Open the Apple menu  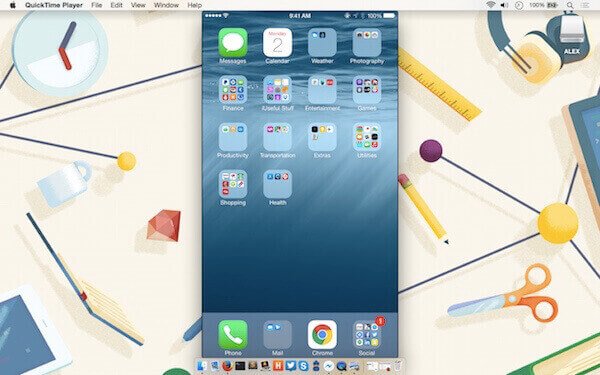(13, 5)
